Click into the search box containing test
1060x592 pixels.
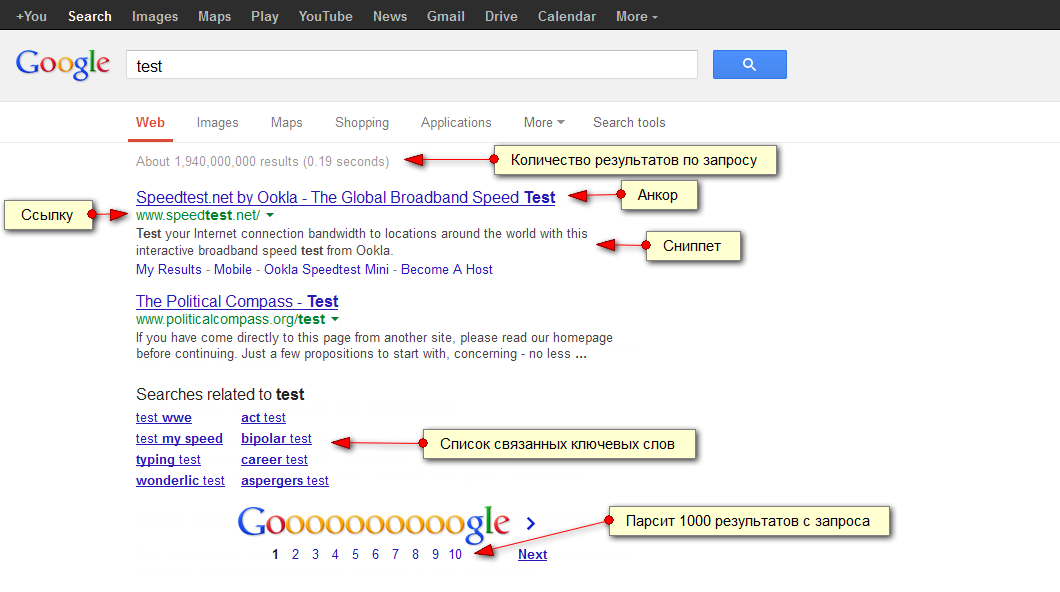412,65
